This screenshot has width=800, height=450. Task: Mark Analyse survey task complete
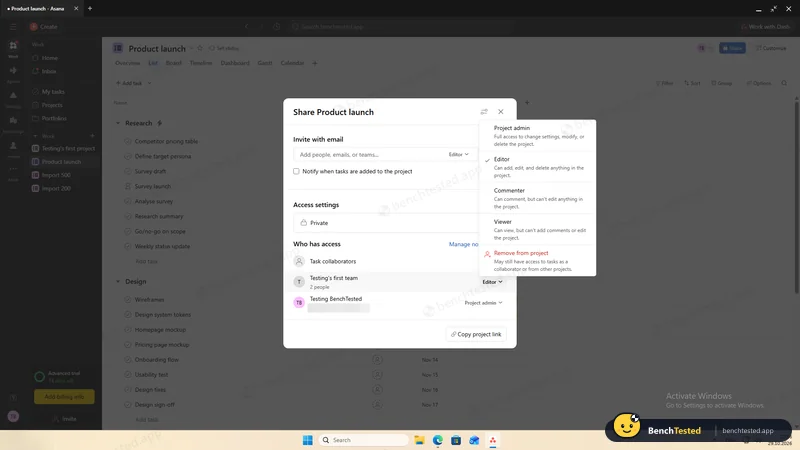(x=128, y=201)
